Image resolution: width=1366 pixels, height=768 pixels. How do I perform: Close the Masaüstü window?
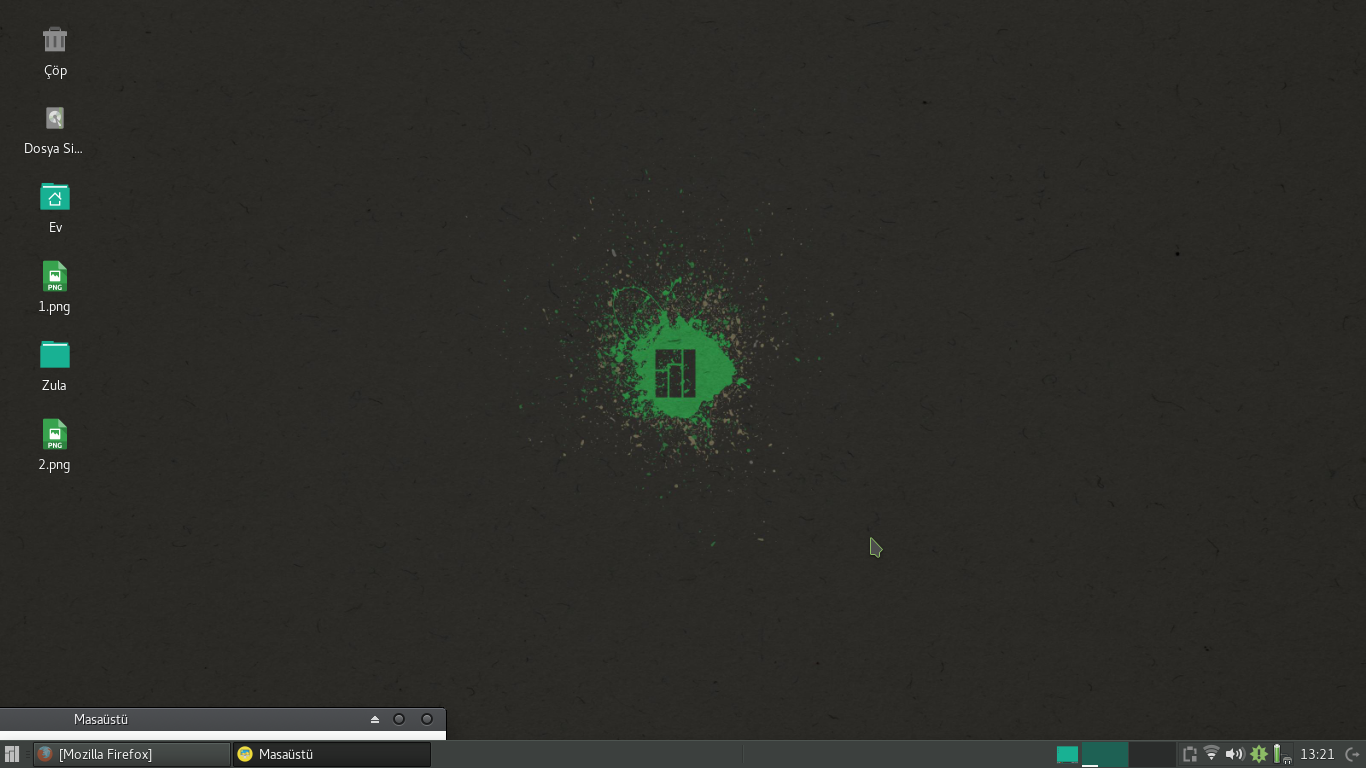[427, 719]
